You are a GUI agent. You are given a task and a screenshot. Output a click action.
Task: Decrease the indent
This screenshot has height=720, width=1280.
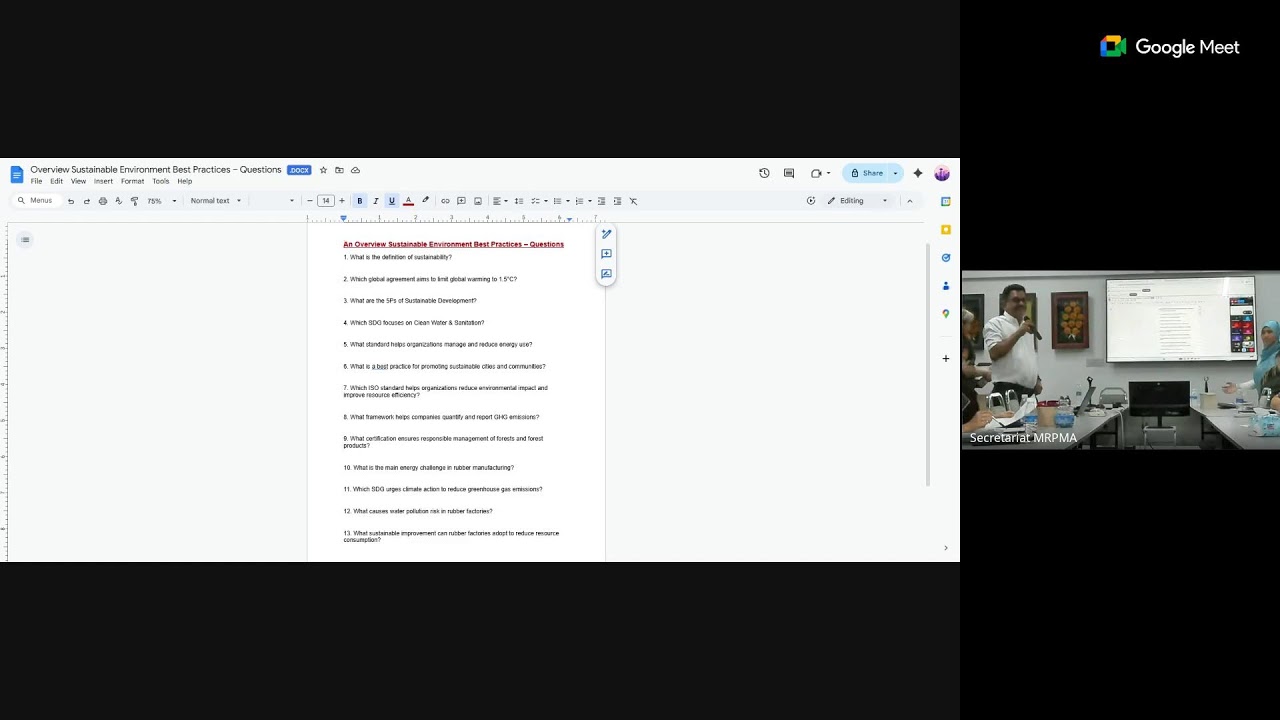[x=601, y=201]
